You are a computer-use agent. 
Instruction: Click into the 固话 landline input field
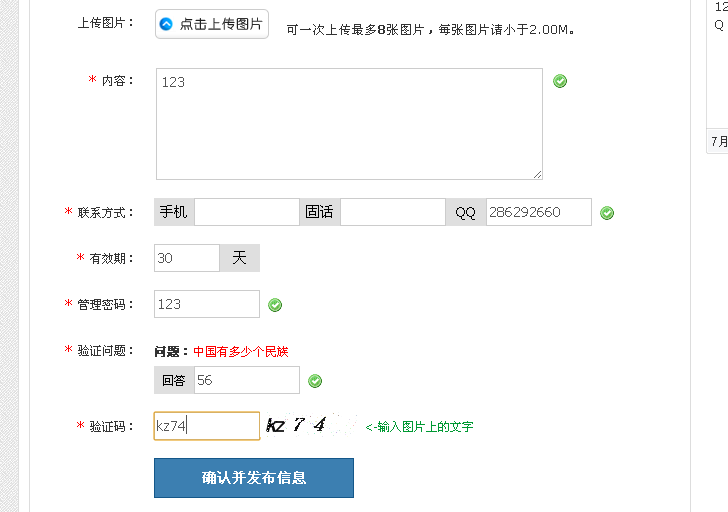392,213
